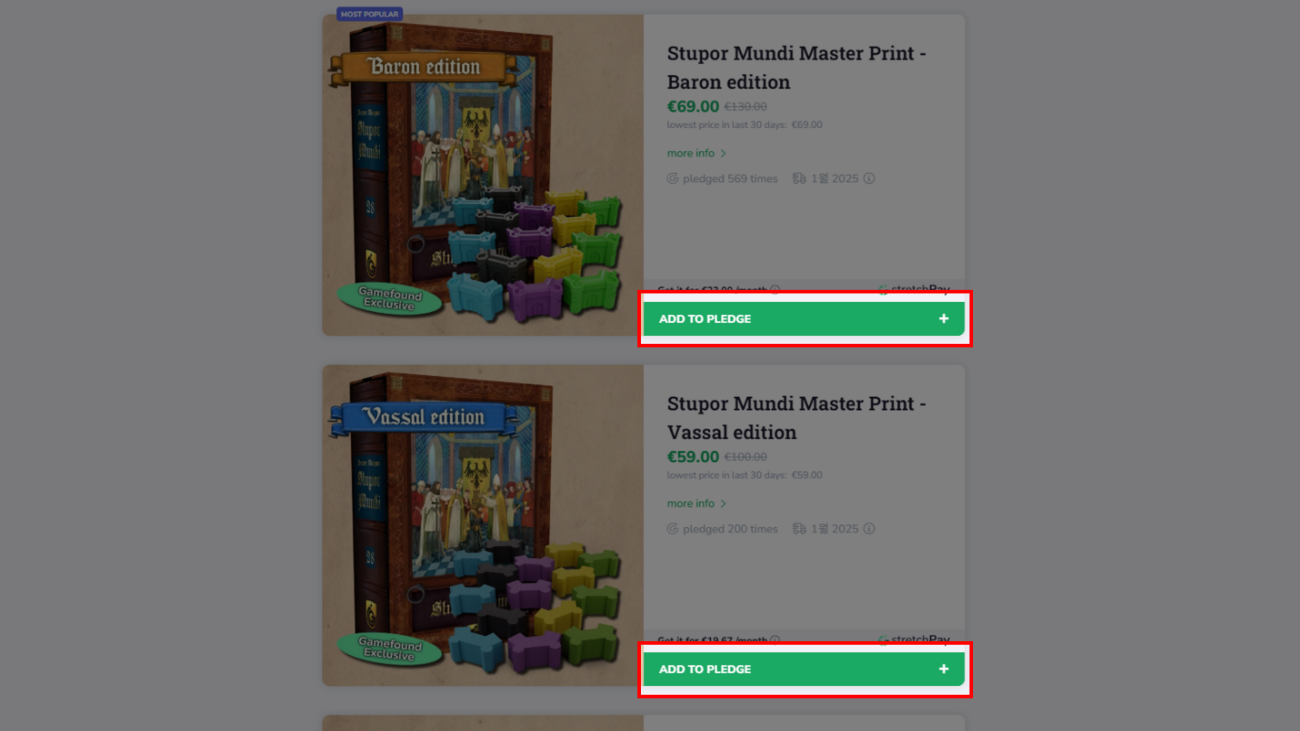This screenshot has width=1300, height=731.
Task: Click the "Stupor Mundi Master Print - Baron edition" title
Action: [797, 68]
